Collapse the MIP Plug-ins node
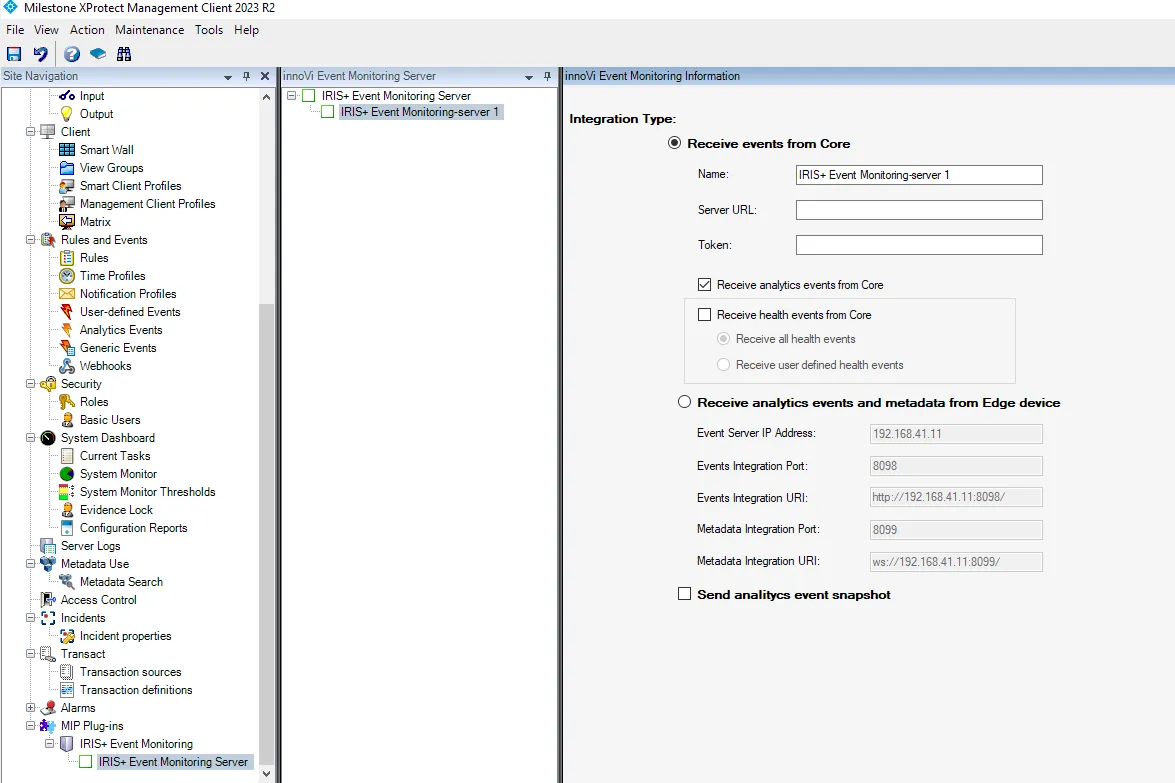This screenshot has width=1175, height=783. 31,726
